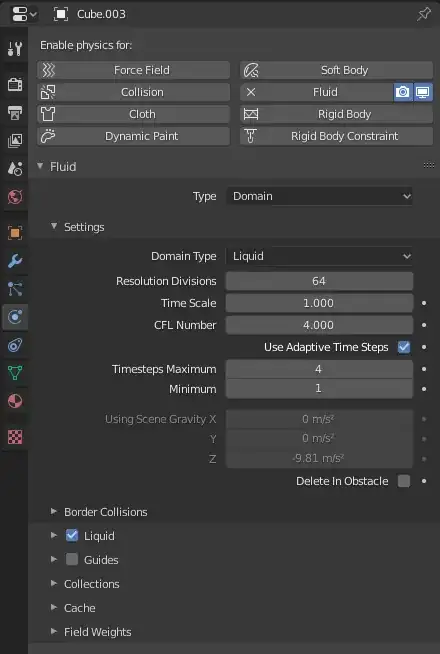Open the Tool properties tab
440x654 pixels.
pos(15,49)
